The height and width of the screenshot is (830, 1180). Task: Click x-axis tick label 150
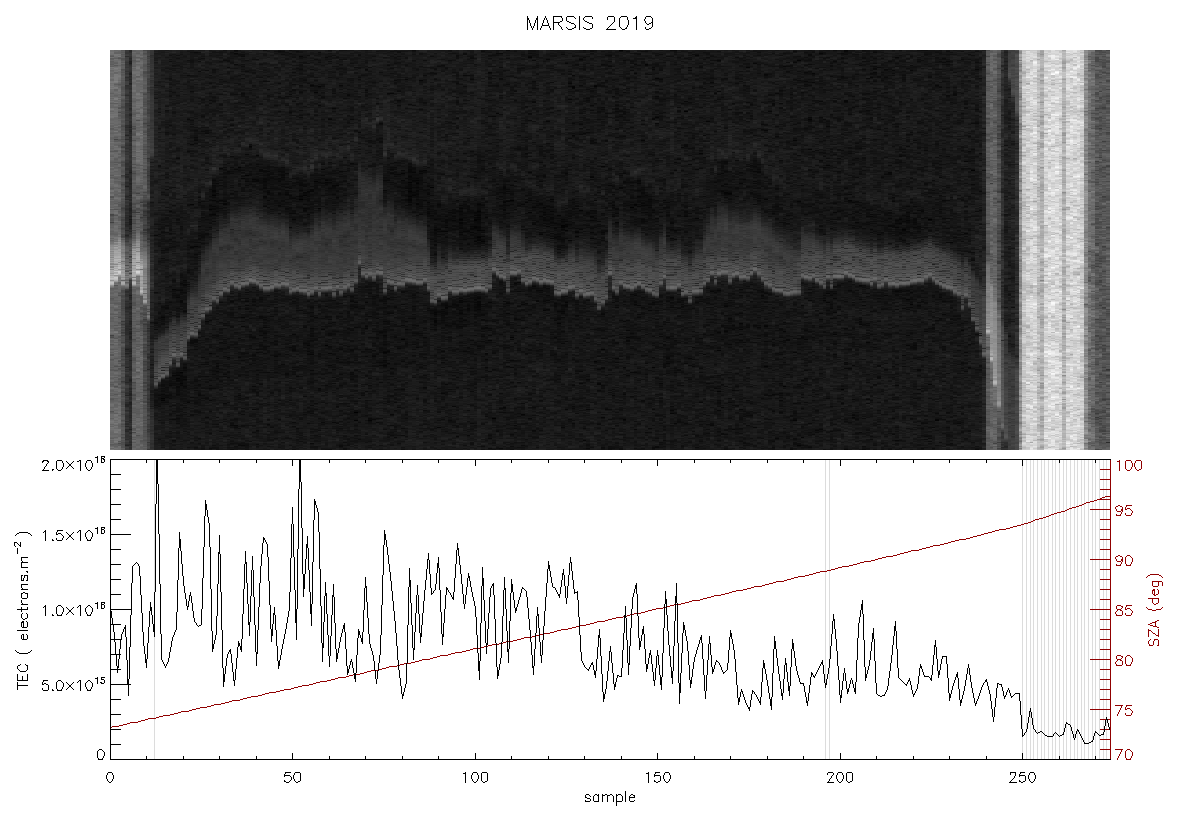(x=658, y=778)
